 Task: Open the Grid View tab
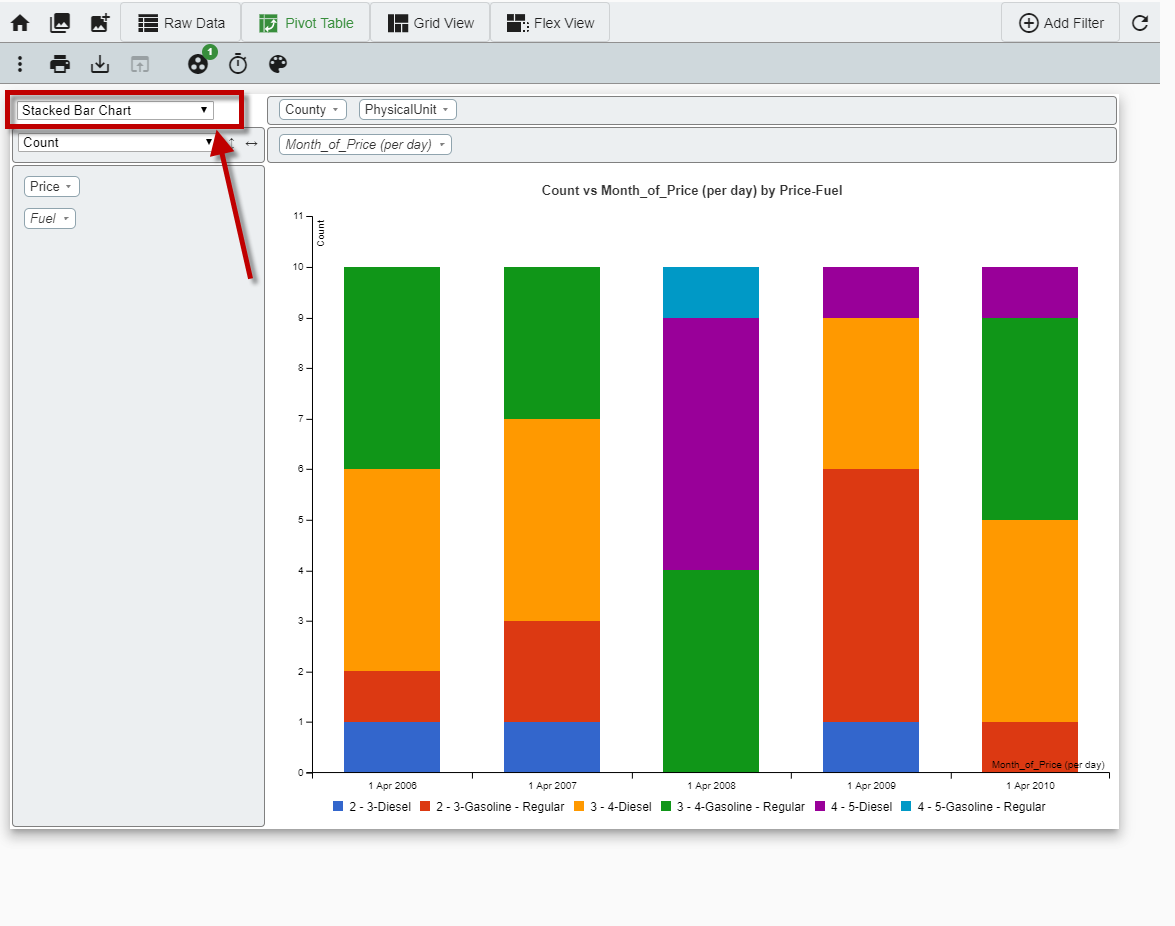430,21
